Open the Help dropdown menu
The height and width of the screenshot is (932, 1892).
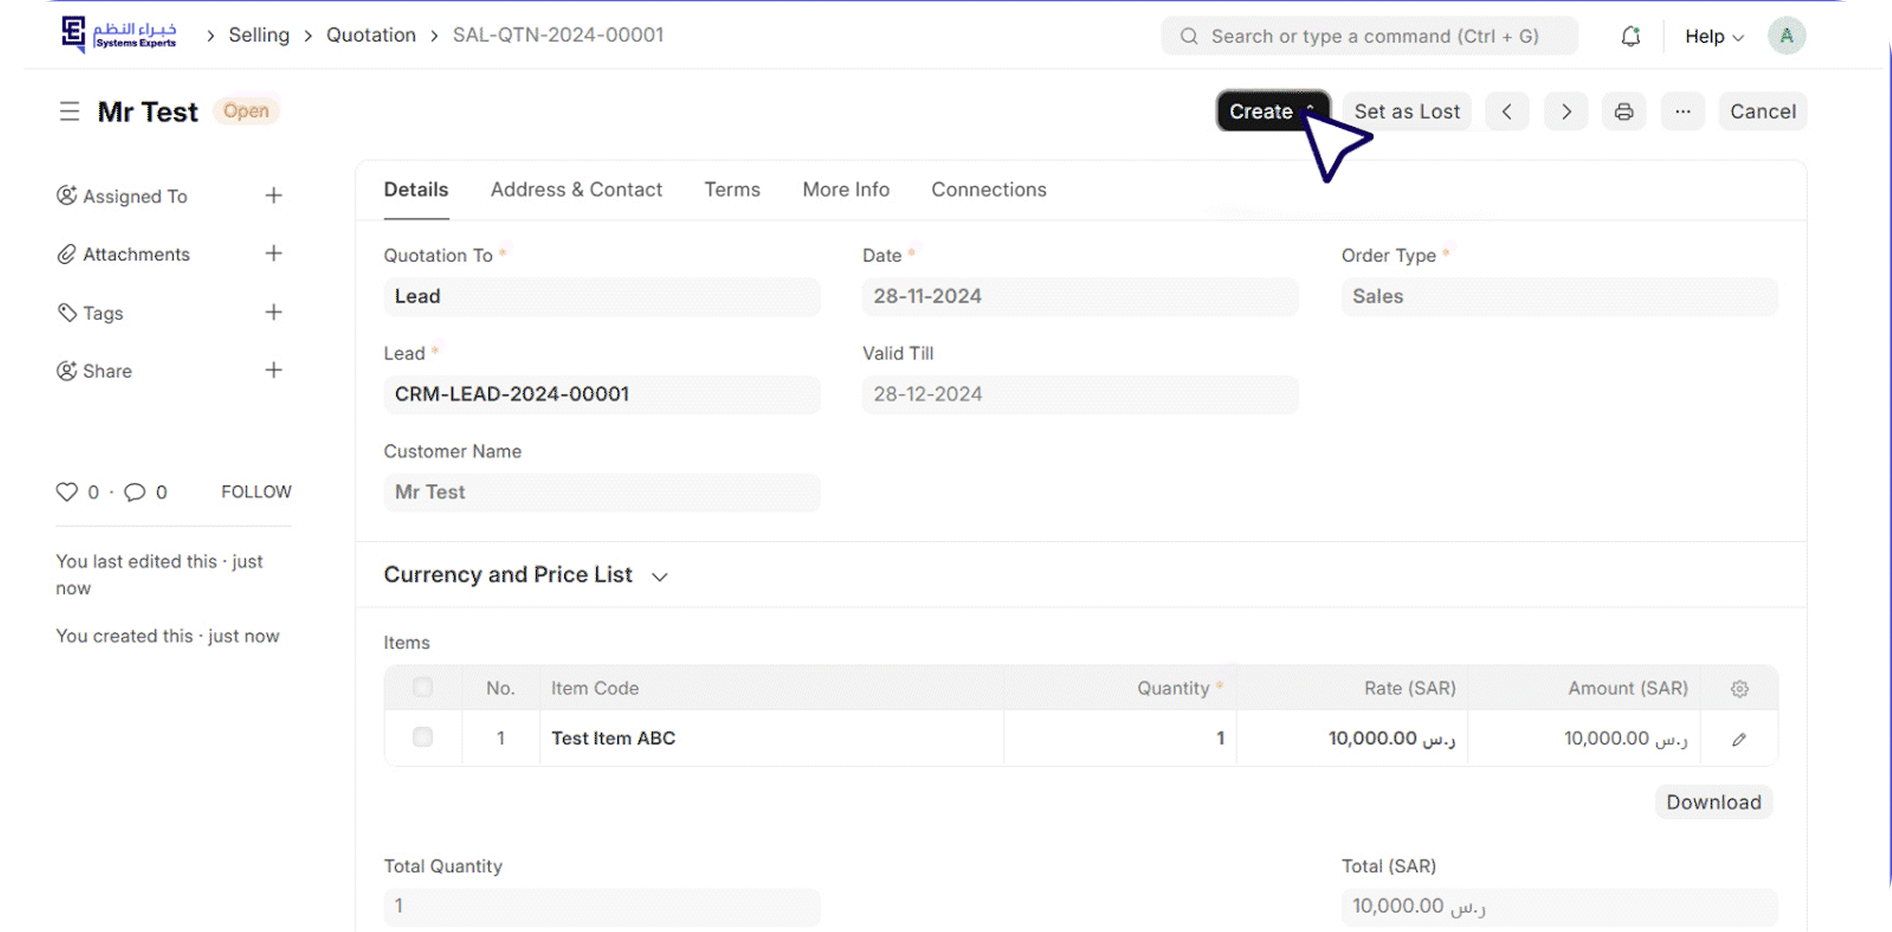pos(1713,37)
